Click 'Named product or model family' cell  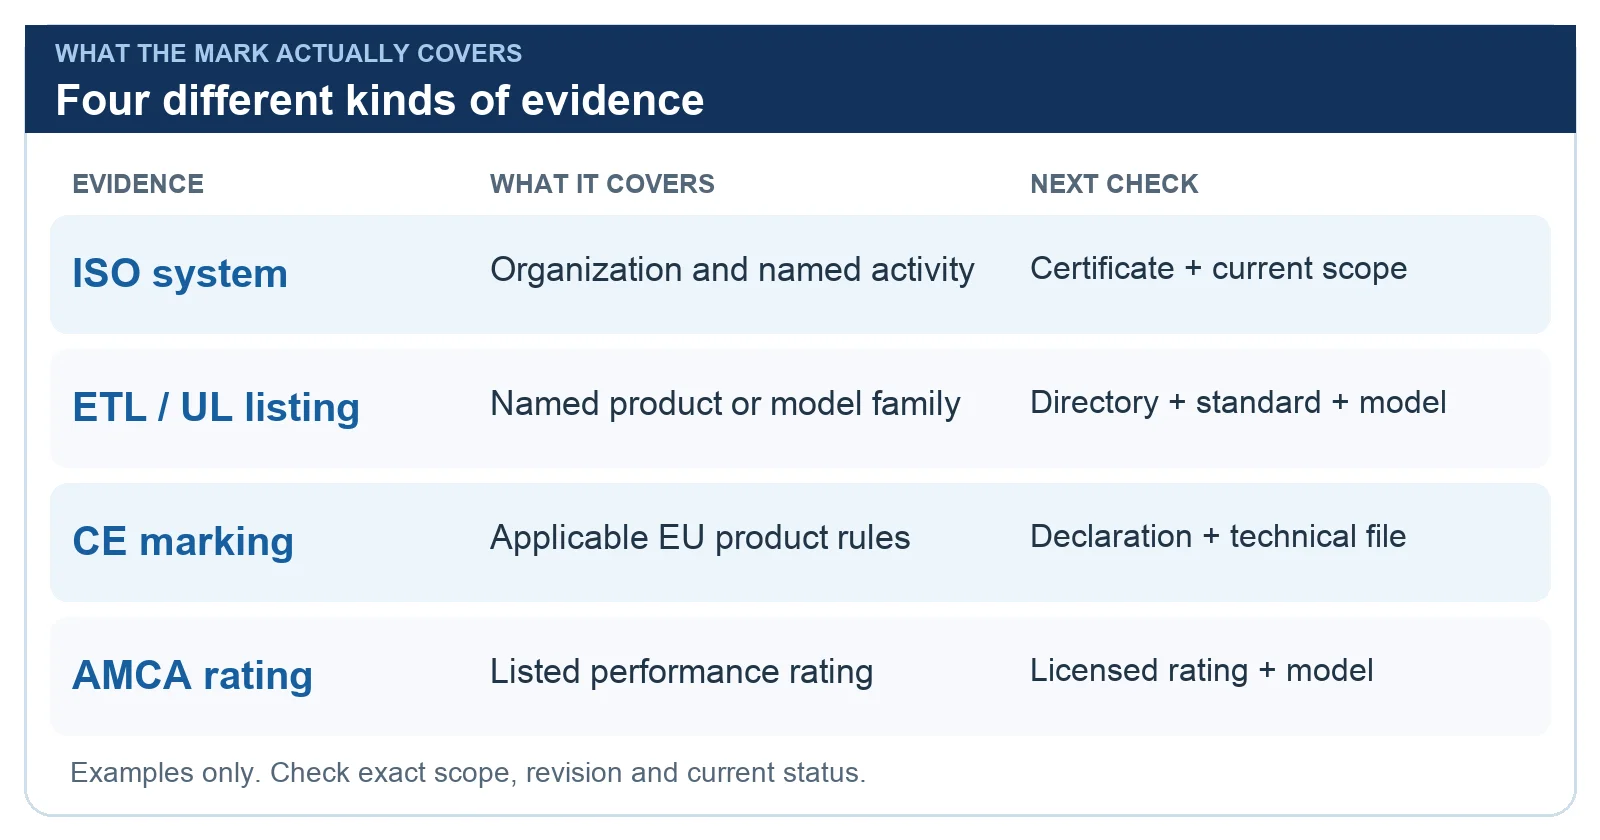(725, 404)
